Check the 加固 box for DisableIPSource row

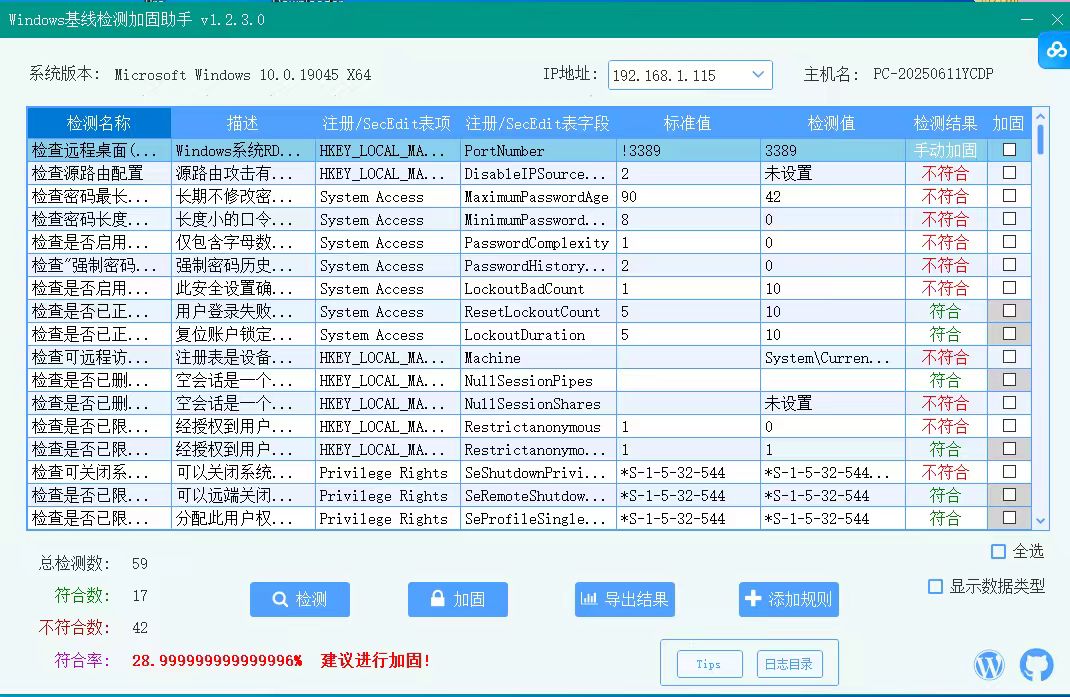1009,173
